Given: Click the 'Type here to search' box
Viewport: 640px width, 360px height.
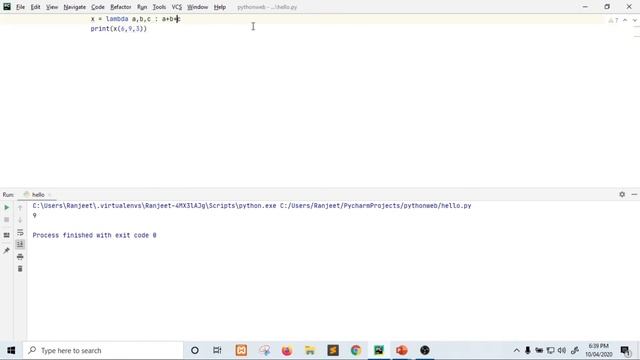Looking at the screenshot, I should [x=103, y=350].
